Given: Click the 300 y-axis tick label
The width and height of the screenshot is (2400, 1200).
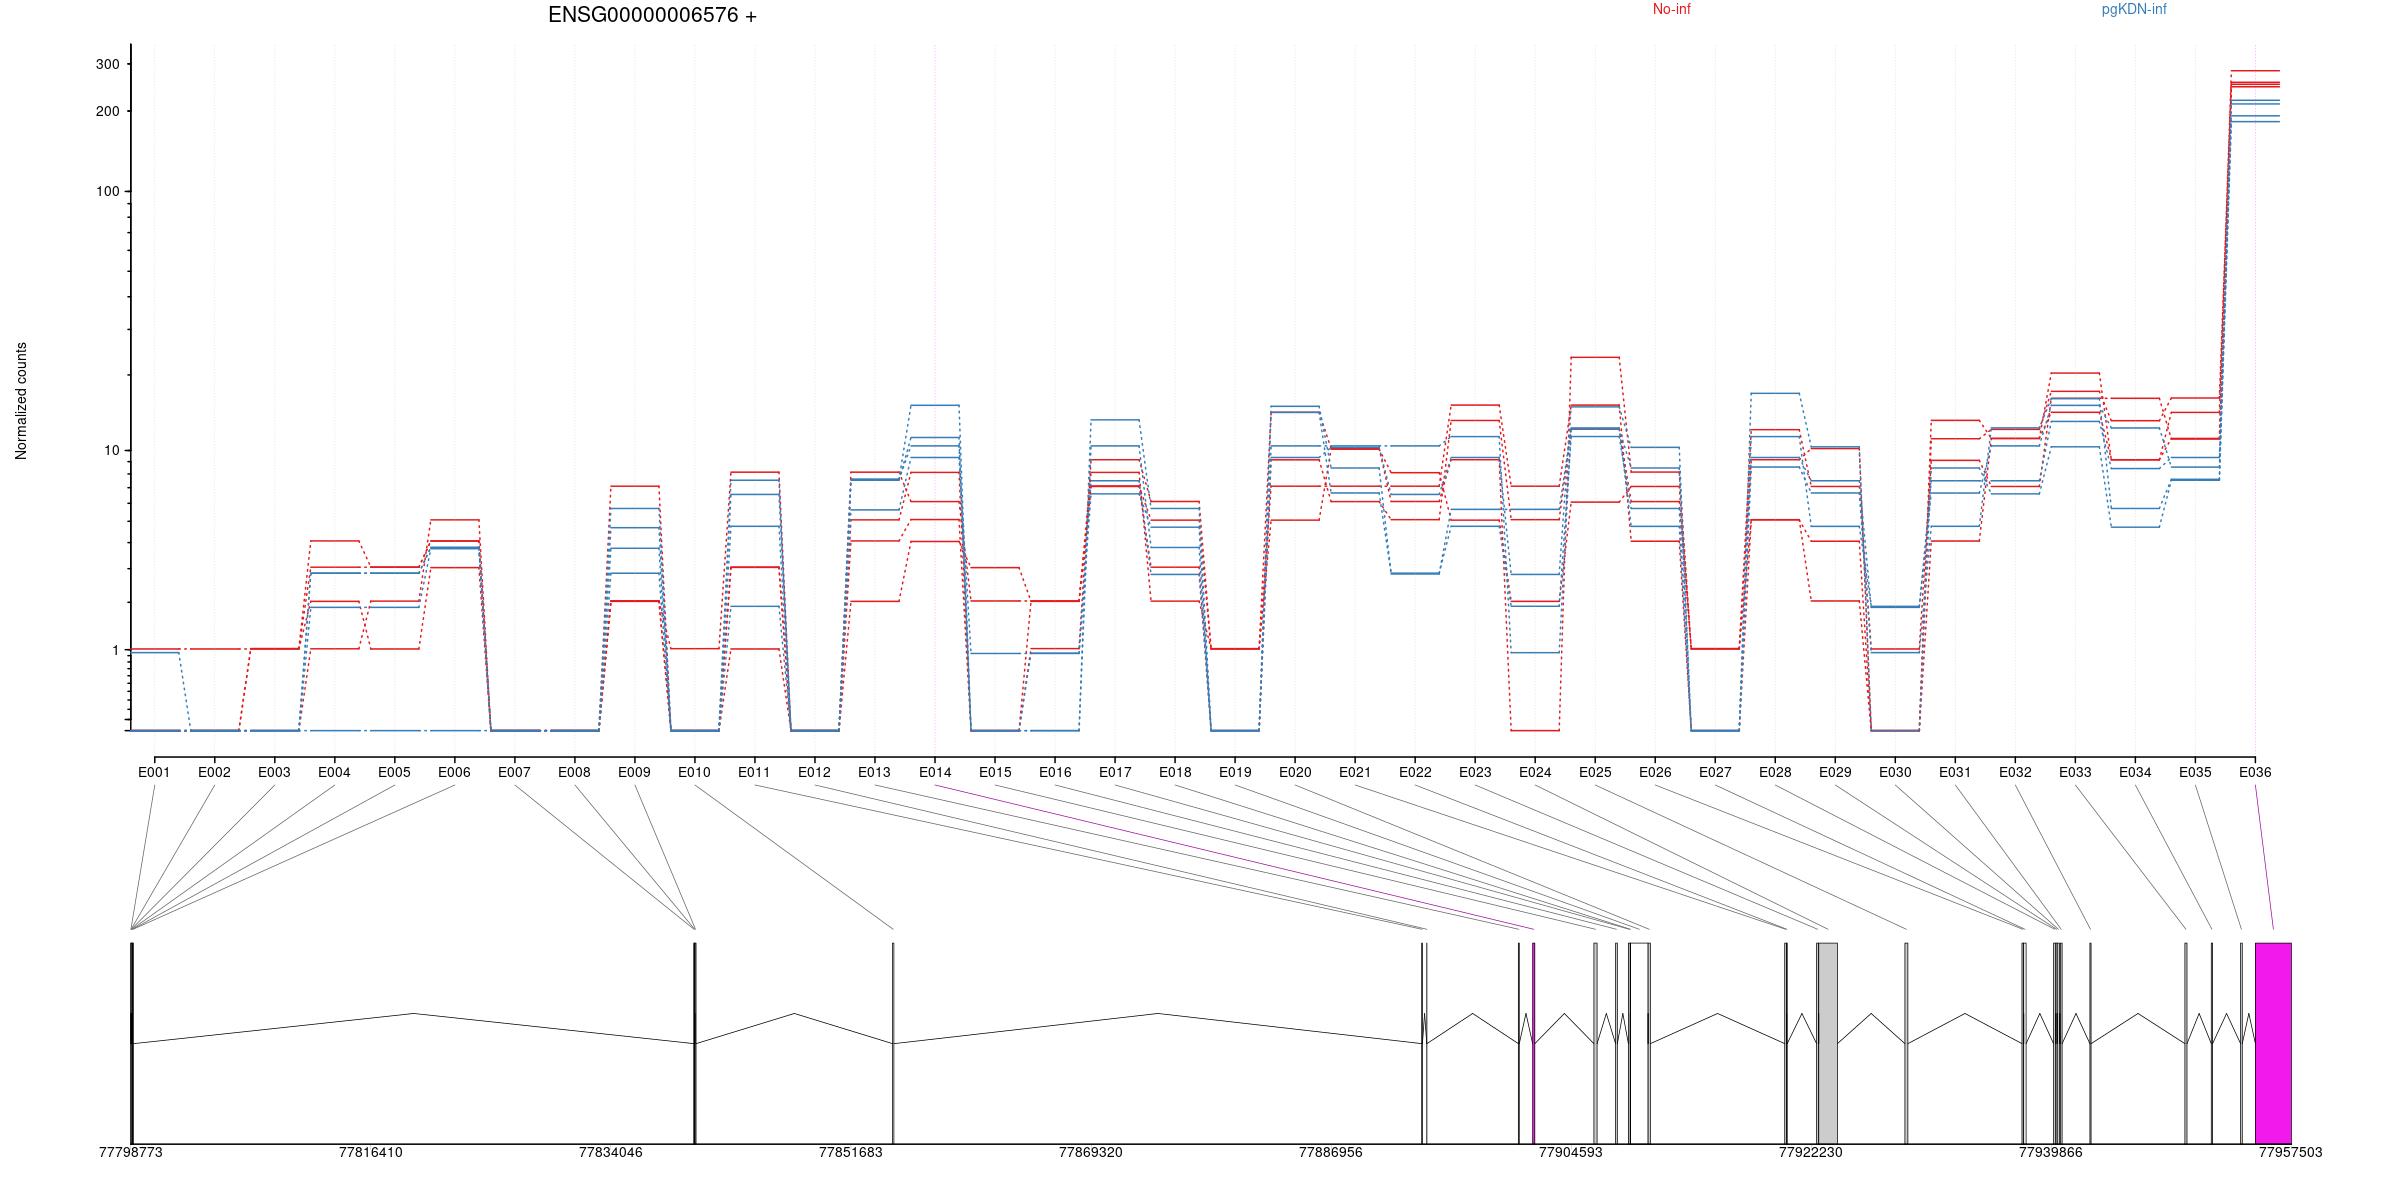Looking at the screenshot, I should [x=107, y=64].
